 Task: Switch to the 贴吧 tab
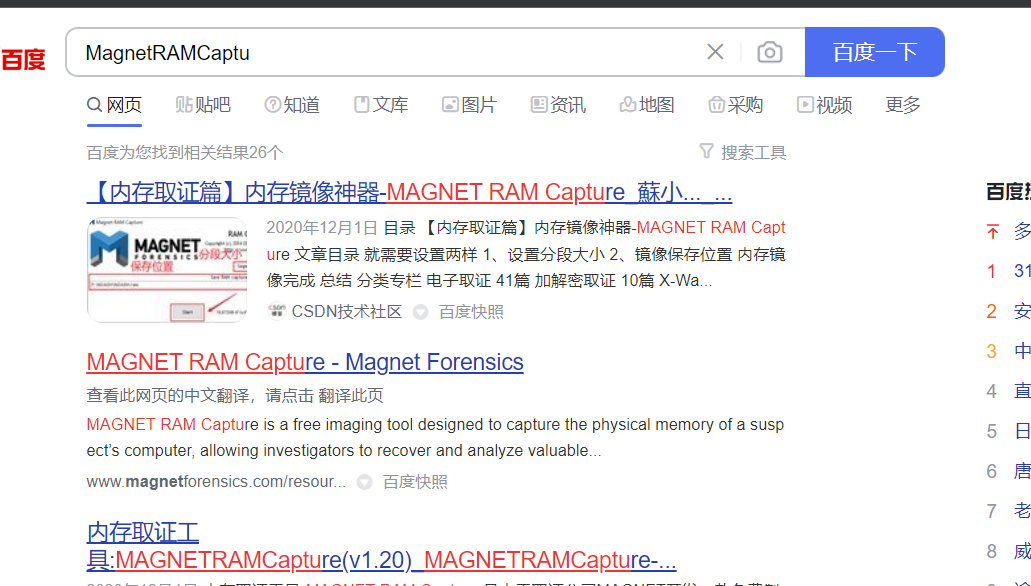pos(203,105)
